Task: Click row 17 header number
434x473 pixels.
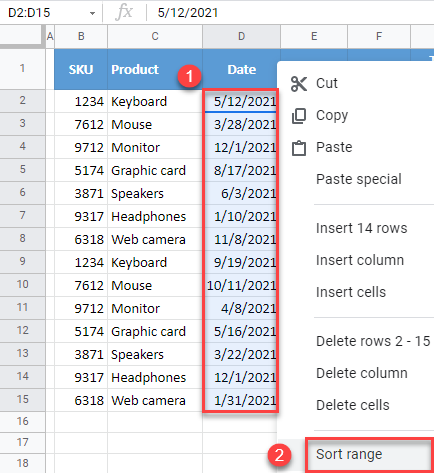Action: click(x=22, y=442)
